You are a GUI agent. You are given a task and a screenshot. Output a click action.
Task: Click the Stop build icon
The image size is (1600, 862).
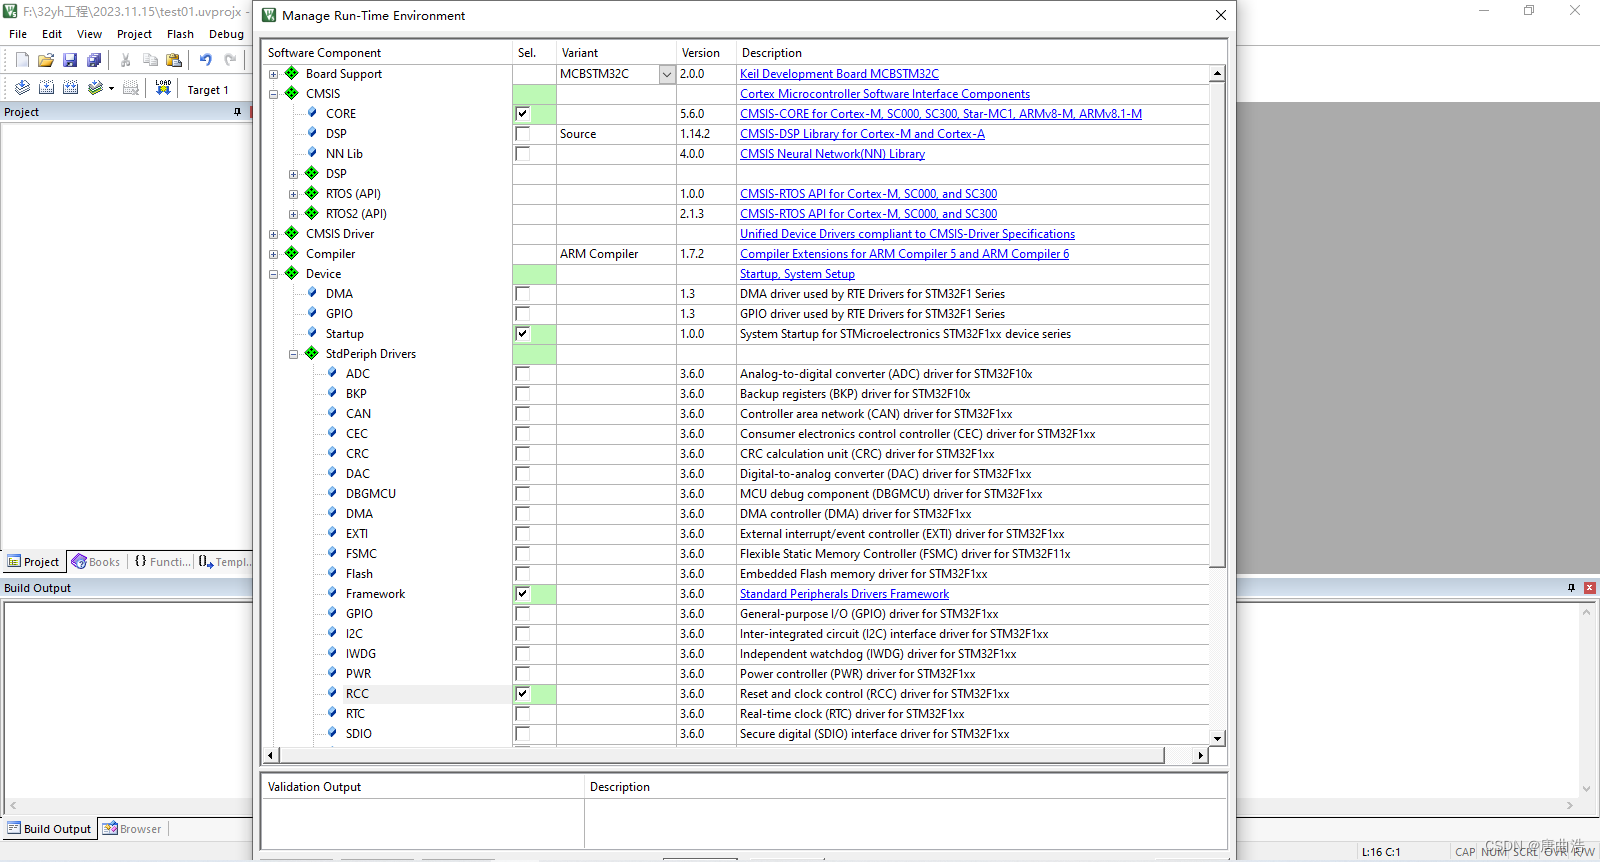pyautogui.click(x=131, y=88)
